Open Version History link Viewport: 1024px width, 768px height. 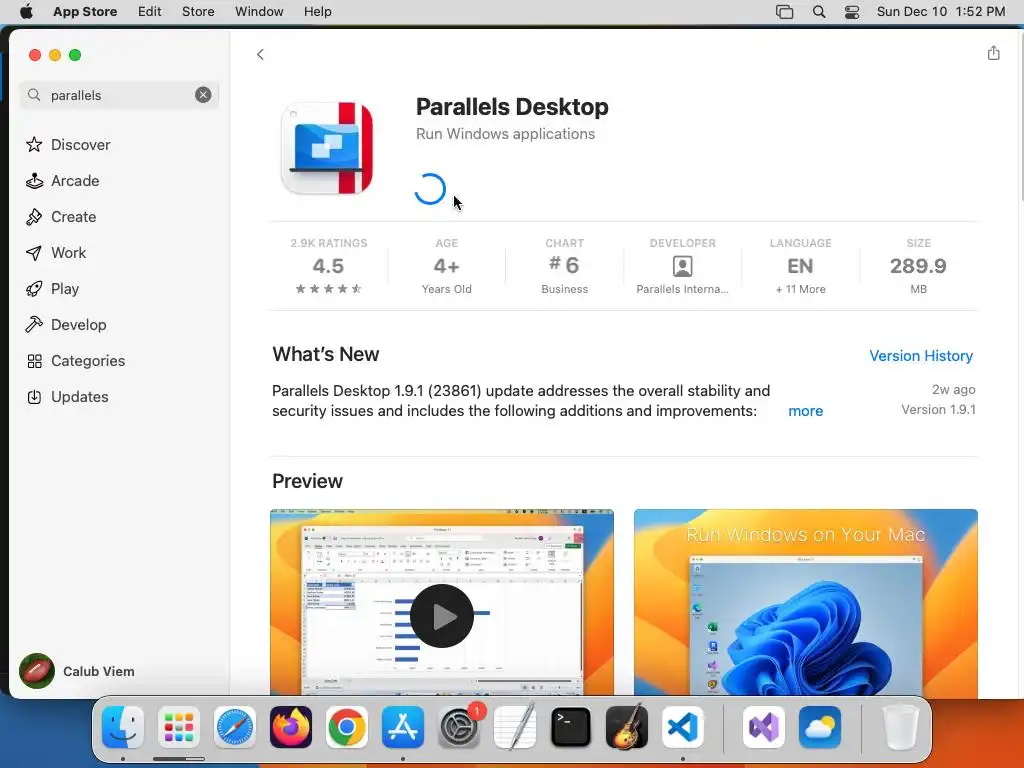(921, 356)
